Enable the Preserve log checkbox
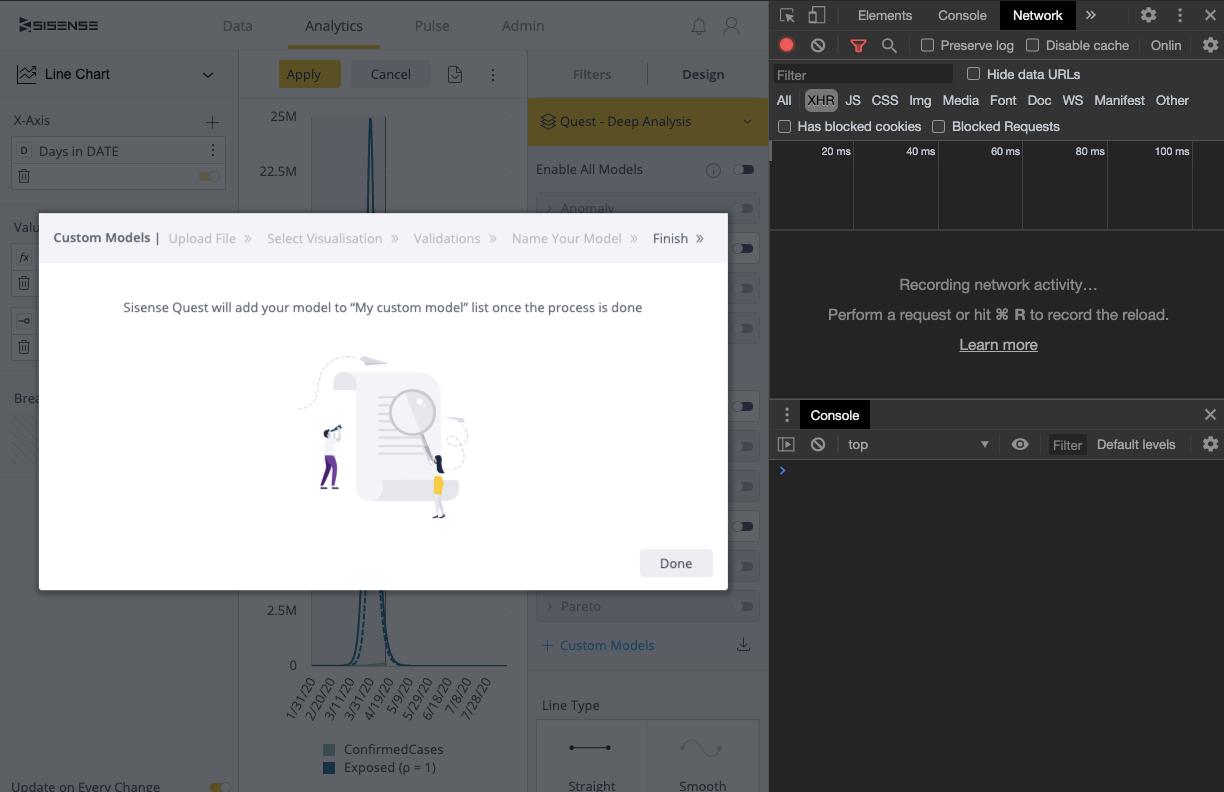 pyautogui.click(x=928, y=45)
